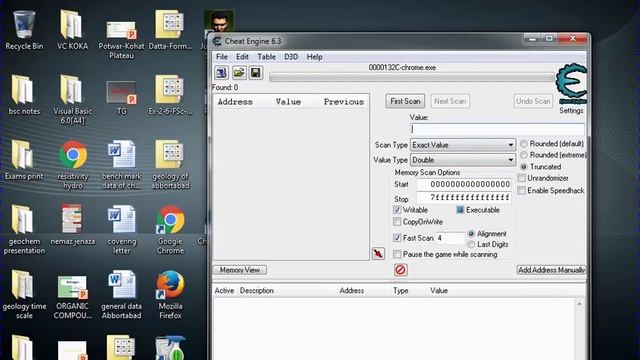The height and width of the screenshot is (360, 640).
Task: Enable Pause the game while scanning
Action: point(397,254)
